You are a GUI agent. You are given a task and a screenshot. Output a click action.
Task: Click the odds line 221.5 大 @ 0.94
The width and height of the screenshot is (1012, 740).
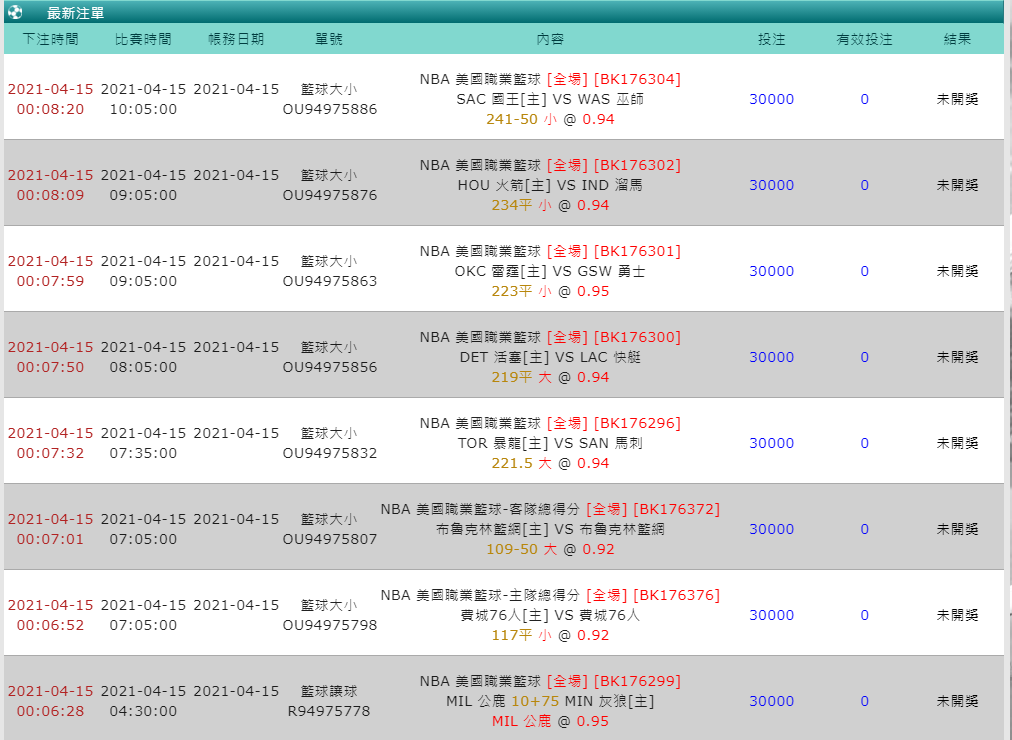point(550,463)
